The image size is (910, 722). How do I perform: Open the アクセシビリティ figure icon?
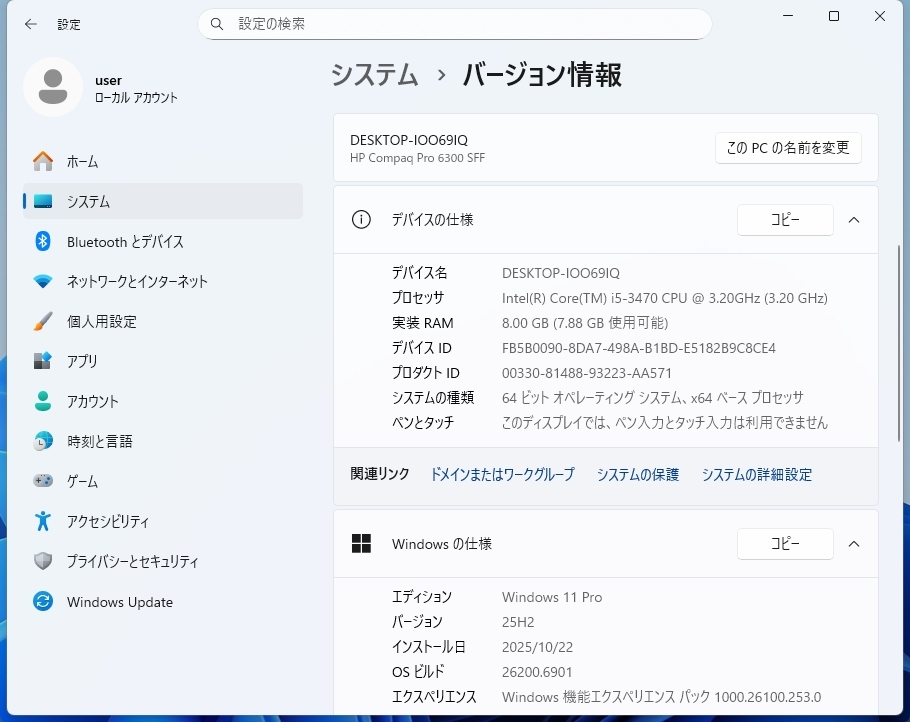[43, 521]
